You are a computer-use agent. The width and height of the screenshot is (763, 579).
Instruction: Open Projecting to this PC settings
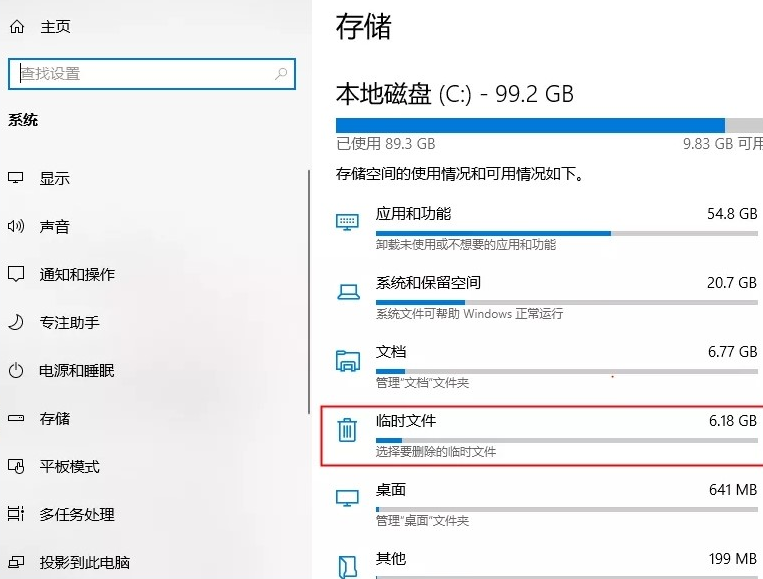[x=84, y=562]
